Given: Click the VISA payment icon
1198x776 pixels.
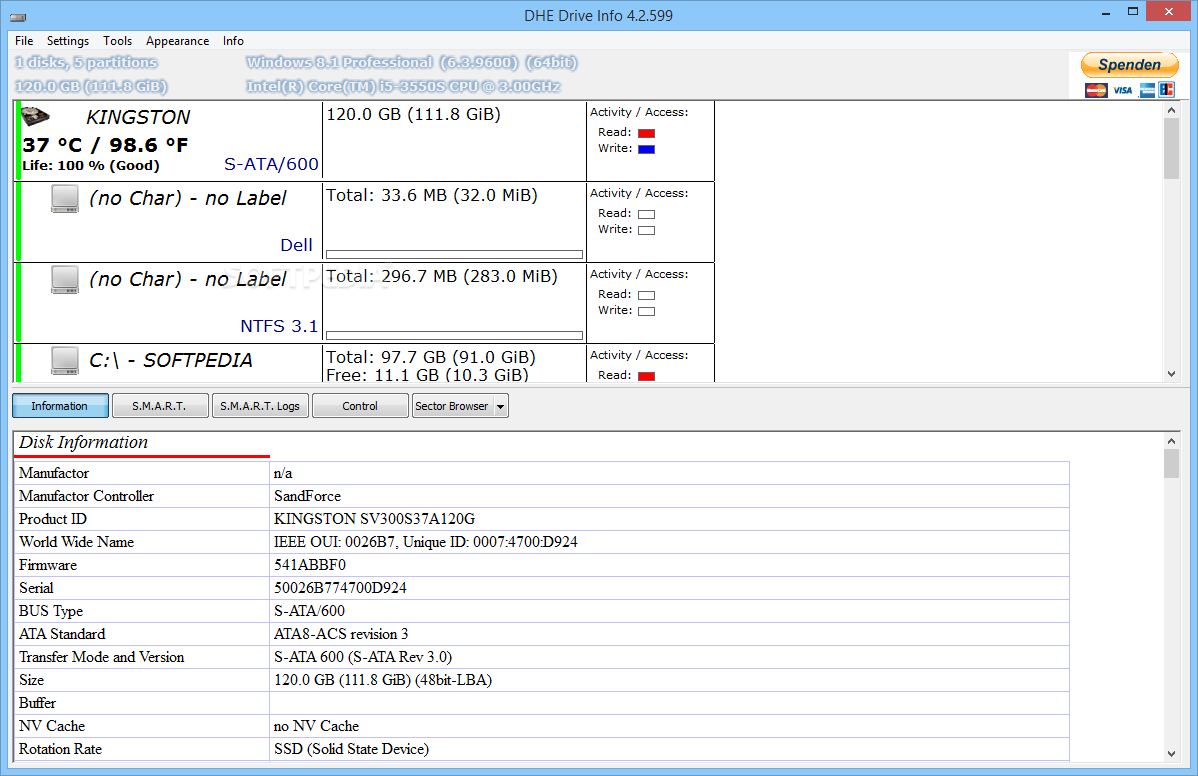Looking at the screenshot, I should (x=1122, y=90).
